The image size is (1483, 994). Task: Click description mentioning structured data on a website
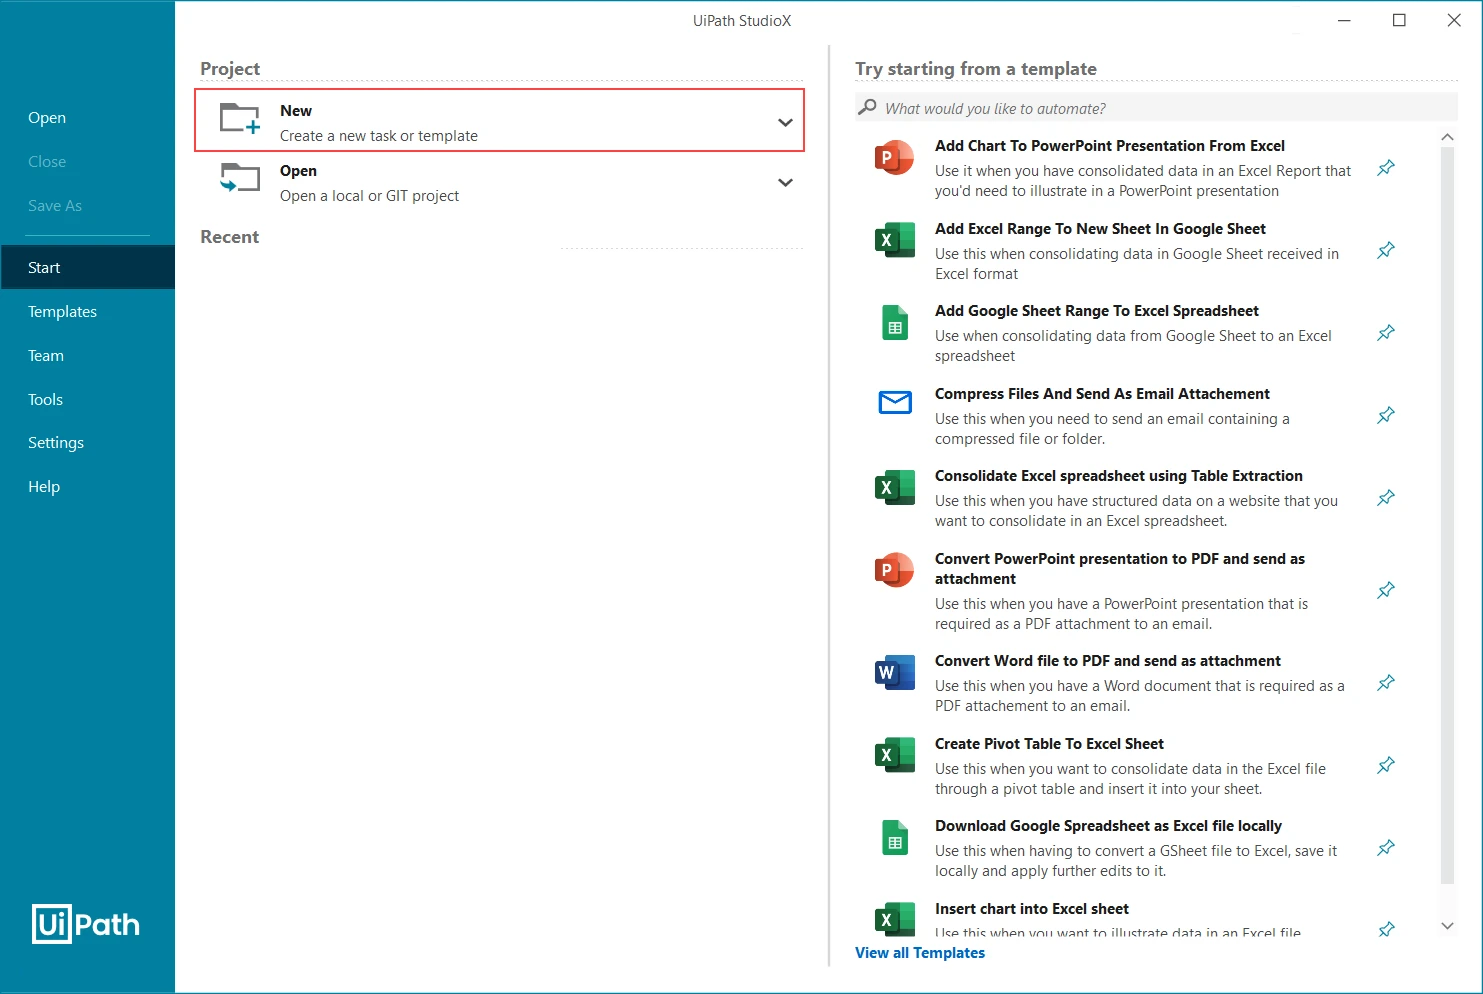(1136, 511)
